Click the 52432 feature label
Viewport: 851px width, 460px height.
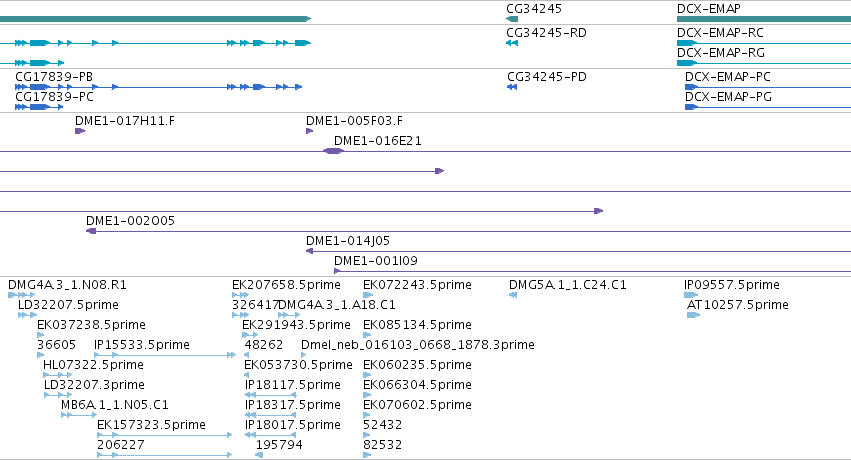383,425
